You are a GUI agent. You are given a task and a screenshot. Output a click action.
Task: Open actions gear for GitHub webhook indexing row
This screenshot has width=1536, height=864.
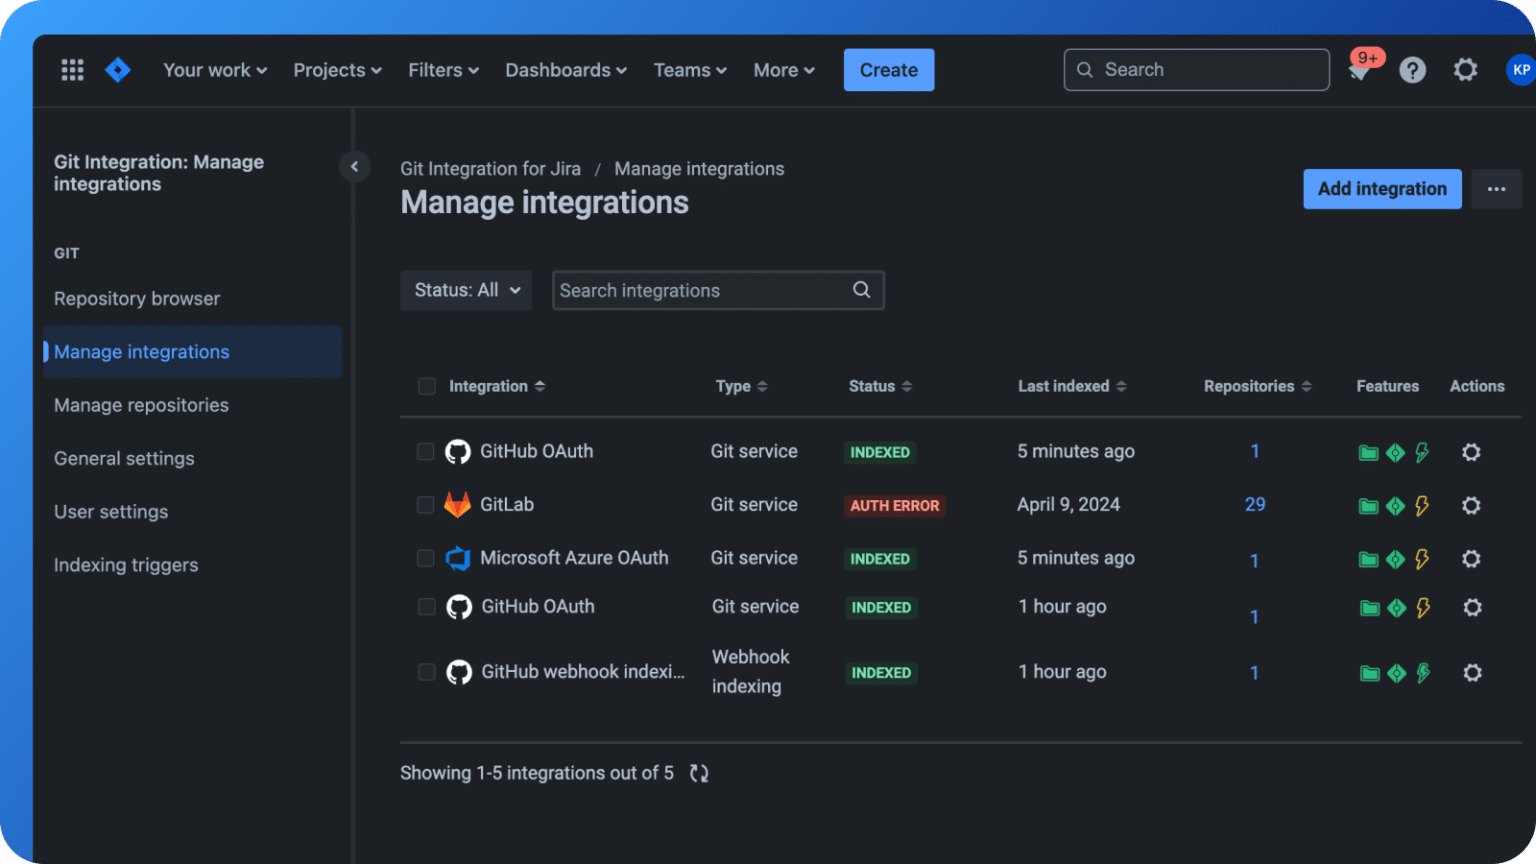1472,673
